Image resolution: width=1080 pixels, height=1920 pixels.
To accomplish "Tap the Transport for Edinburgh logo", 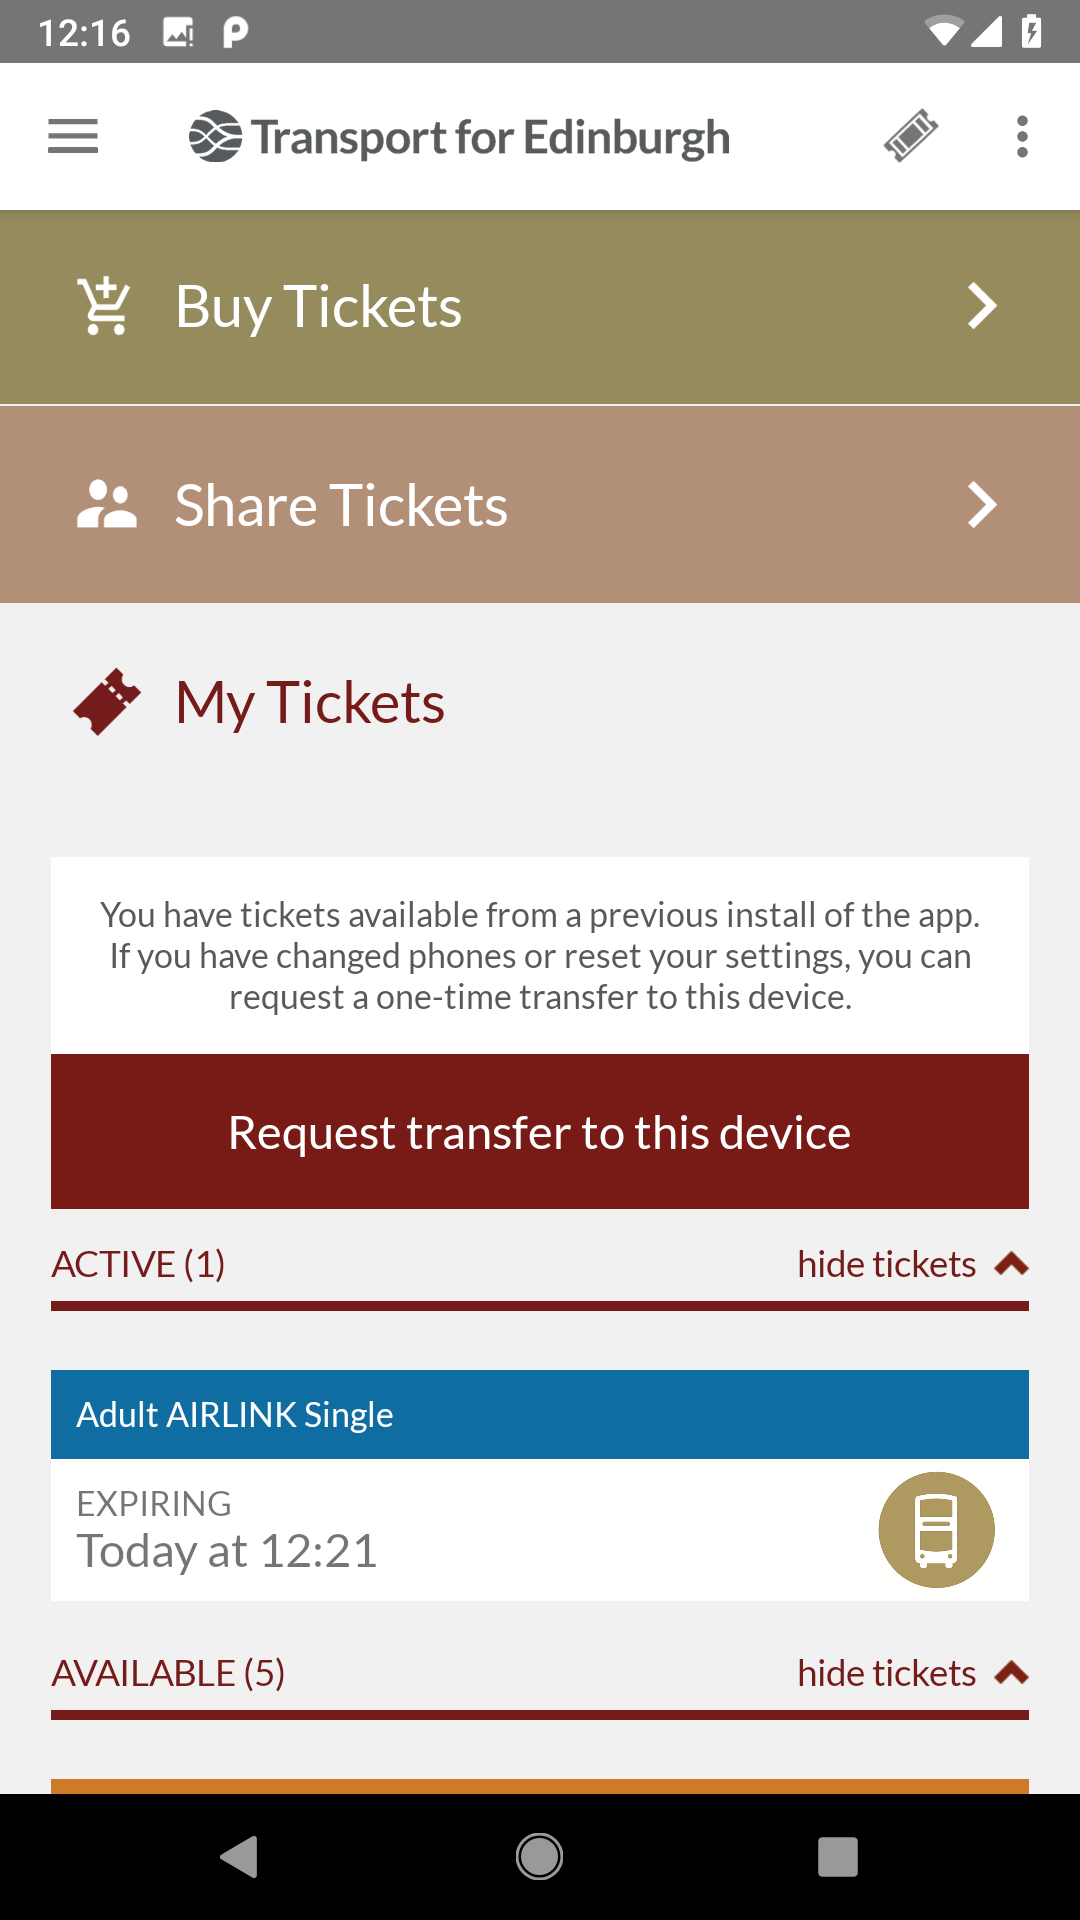I will point(459,137).
